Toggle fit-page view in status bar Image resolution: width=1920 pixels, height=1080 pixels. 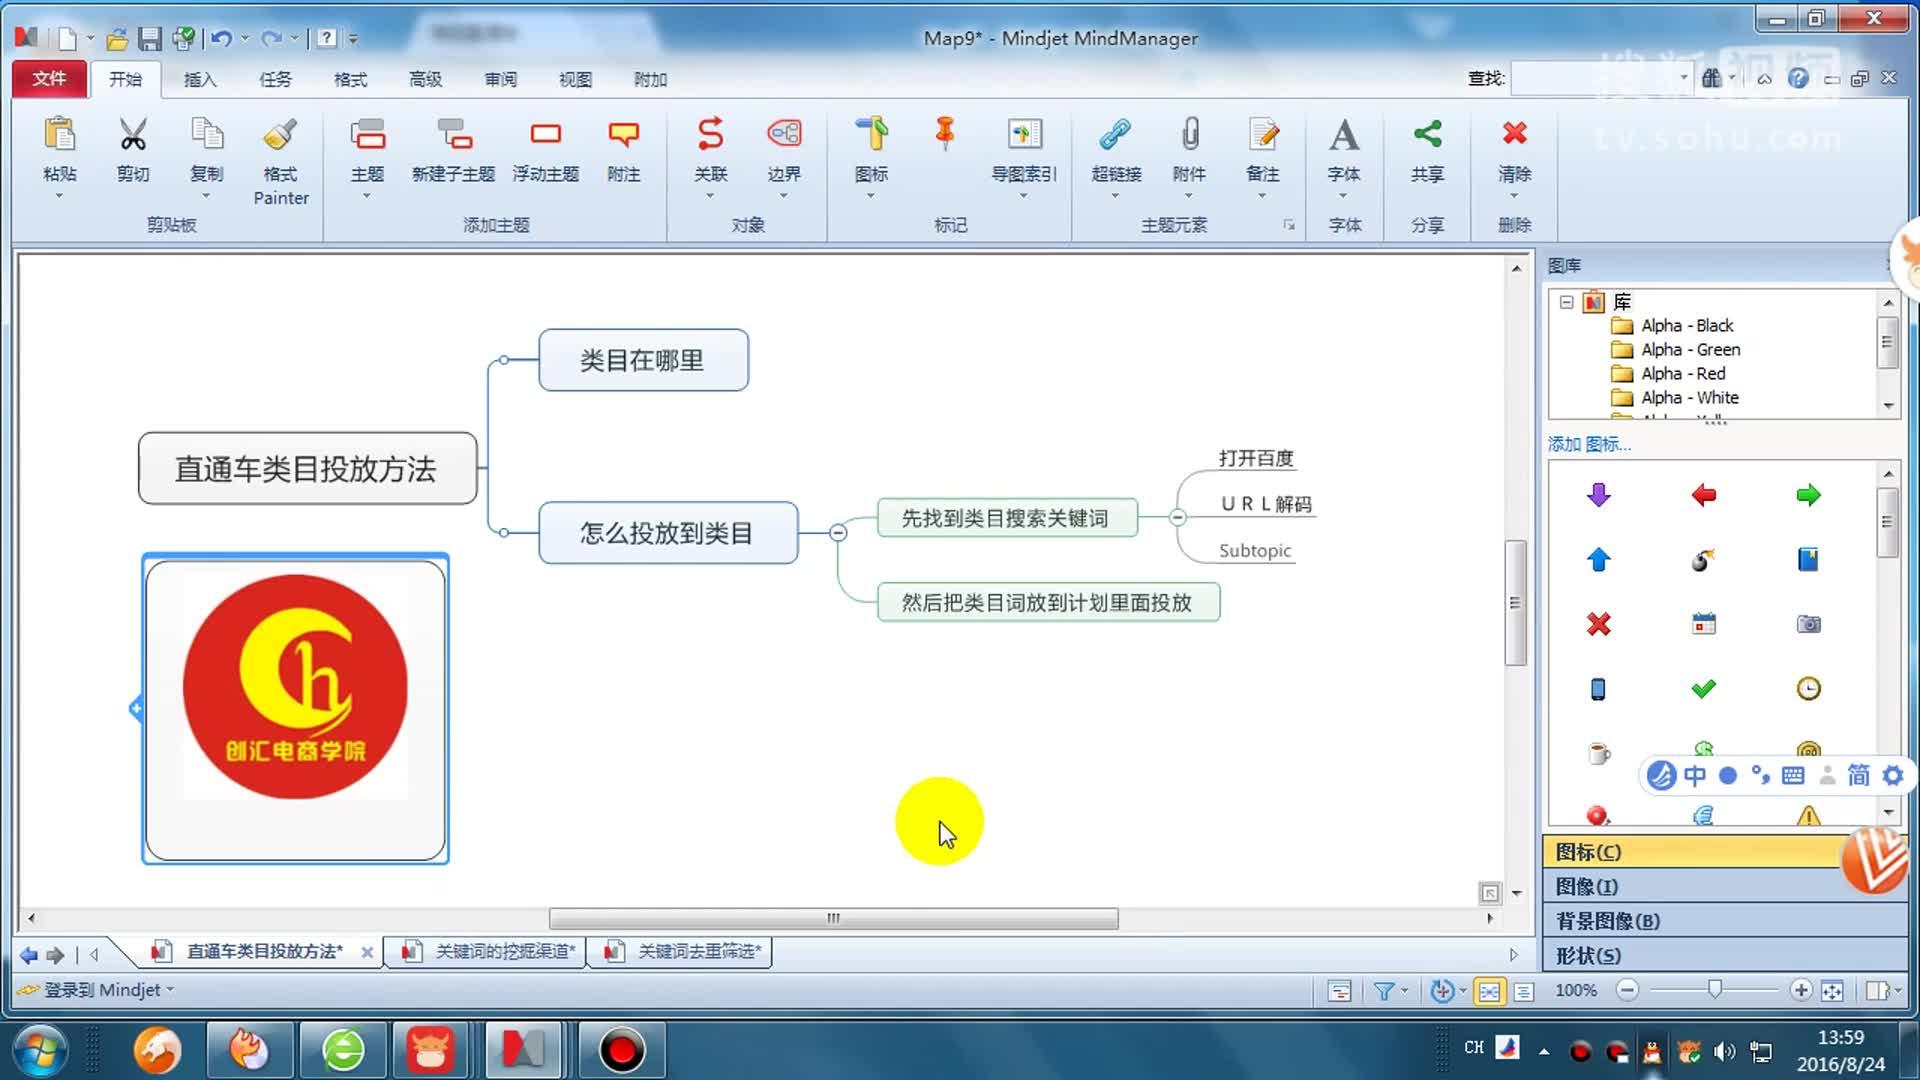[x=1833, y=990]
